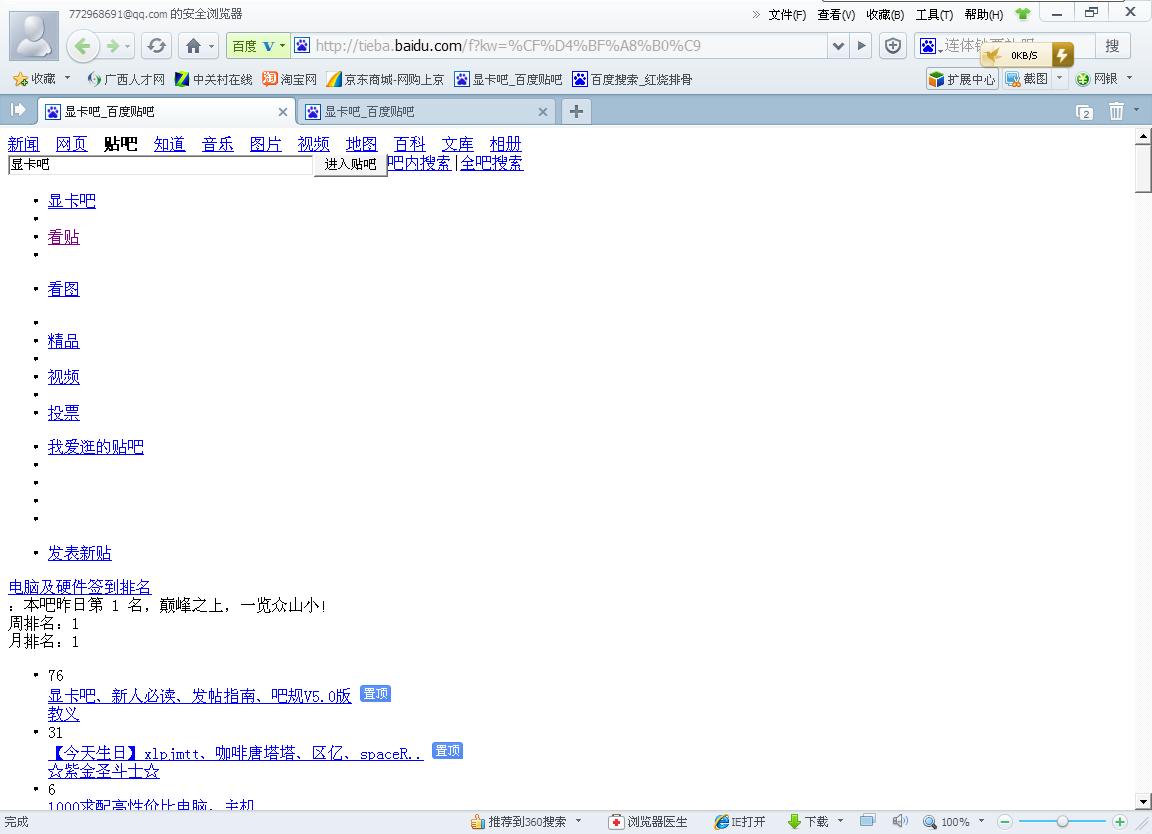The width and height of the screenshot is (1152, 834).
Task: Expand 推荐到360搜索 dropdown arrow
Action: pos(579,820)
